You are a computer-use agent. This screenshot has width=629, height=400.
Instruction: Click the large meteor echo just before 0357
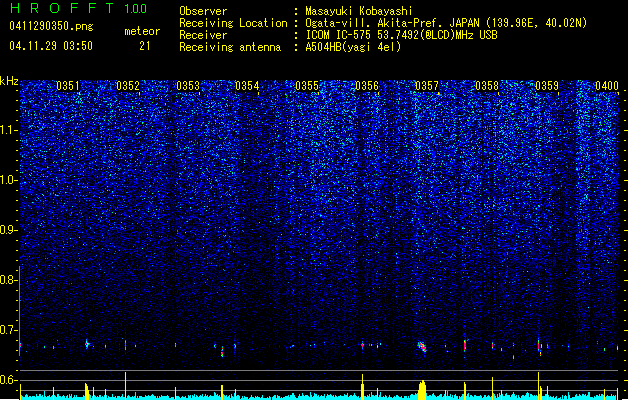[422, 347]
